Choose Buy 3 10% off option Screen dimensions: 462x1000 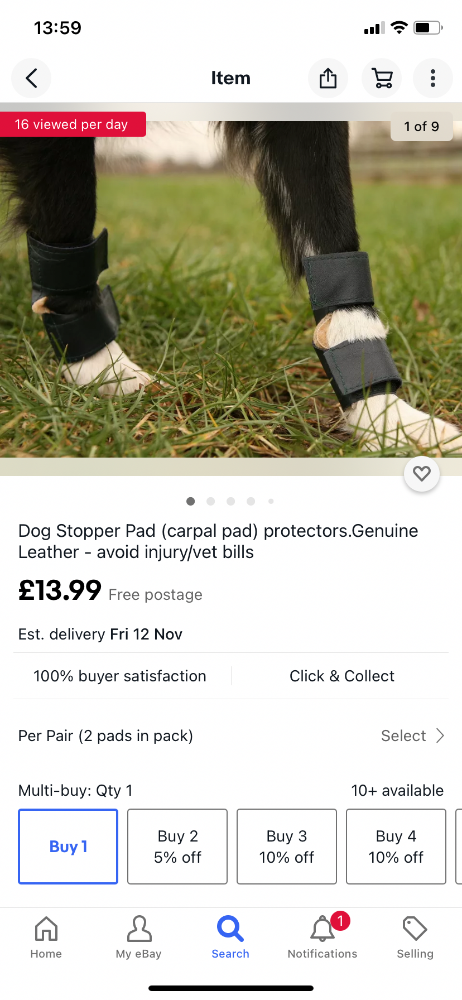pyautogui.click(x=287, y=846)
